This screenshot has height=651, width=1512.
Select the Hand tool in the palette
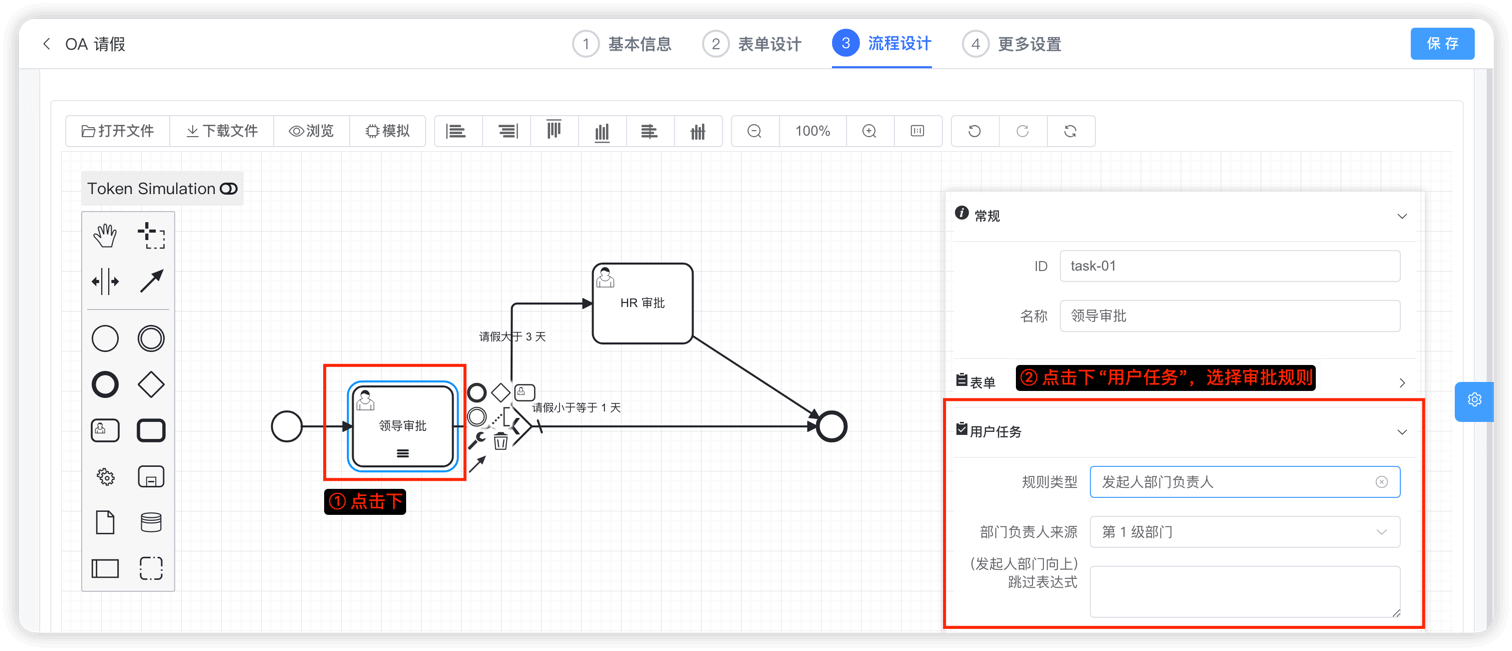(105, 235)
